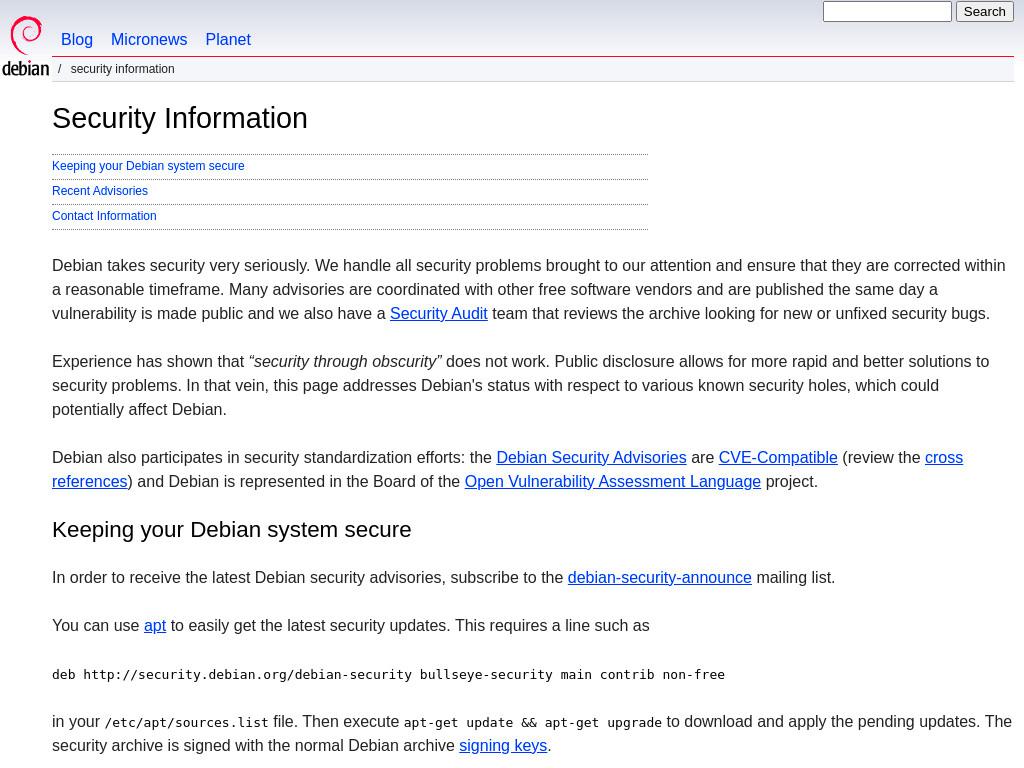Click the 'apt-get update && apt-get upgrade' command
The height and width of the screenshot is (768, 1024).
click(532, 723)
